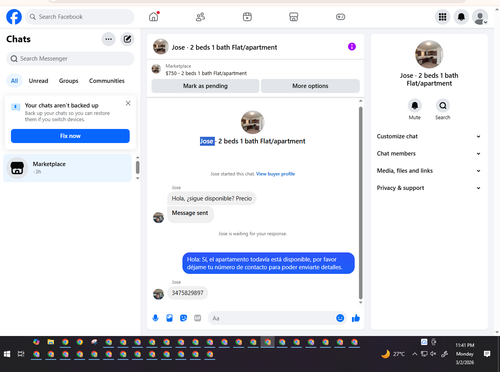Expand Customize chat section
The image size is (500, 372).
[429, 136]
